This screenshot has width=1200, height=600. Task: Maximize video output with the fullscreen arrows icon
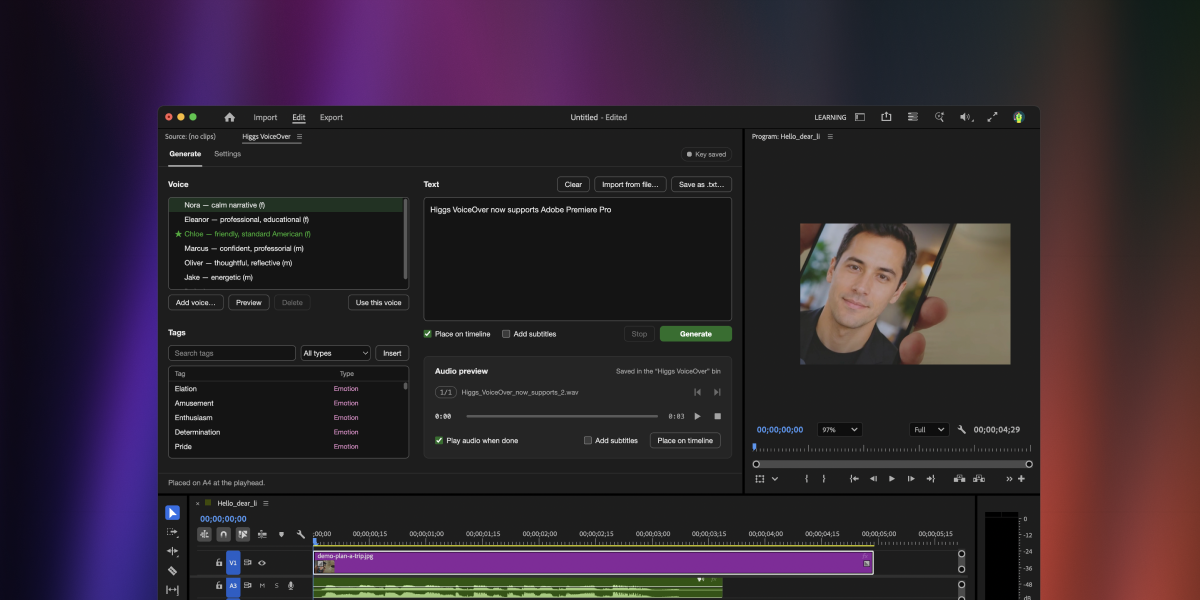point(993,117)
